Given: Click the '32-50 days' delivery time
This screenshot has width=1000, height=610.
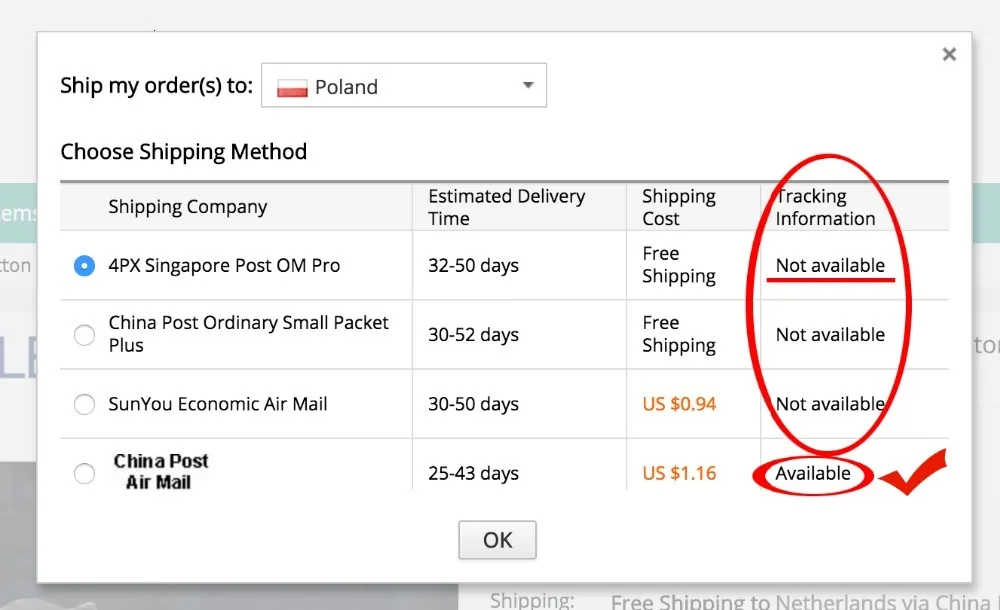Looking at the screenshot, I should (x=473, y=265).
